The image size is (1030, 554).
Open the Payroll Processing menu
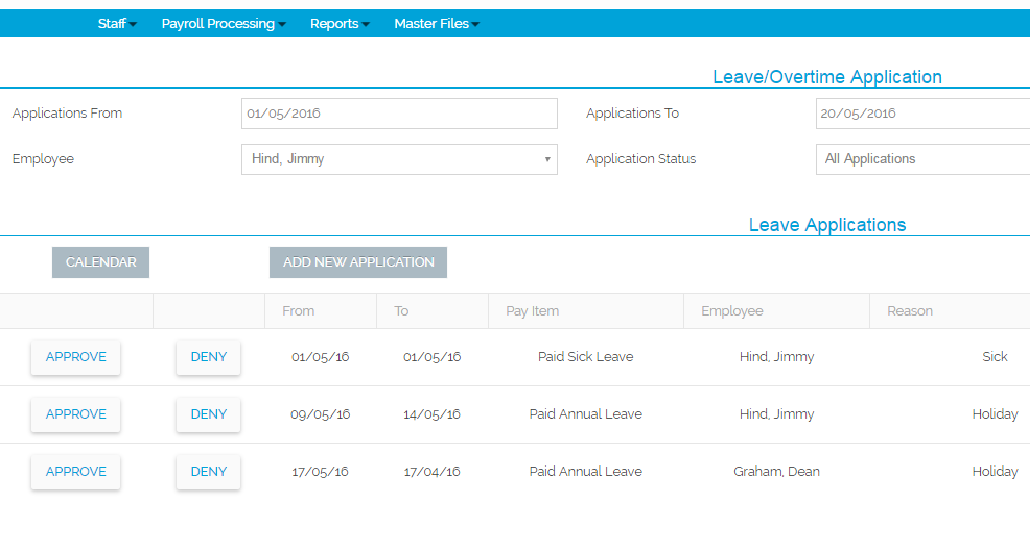(223, 24)
